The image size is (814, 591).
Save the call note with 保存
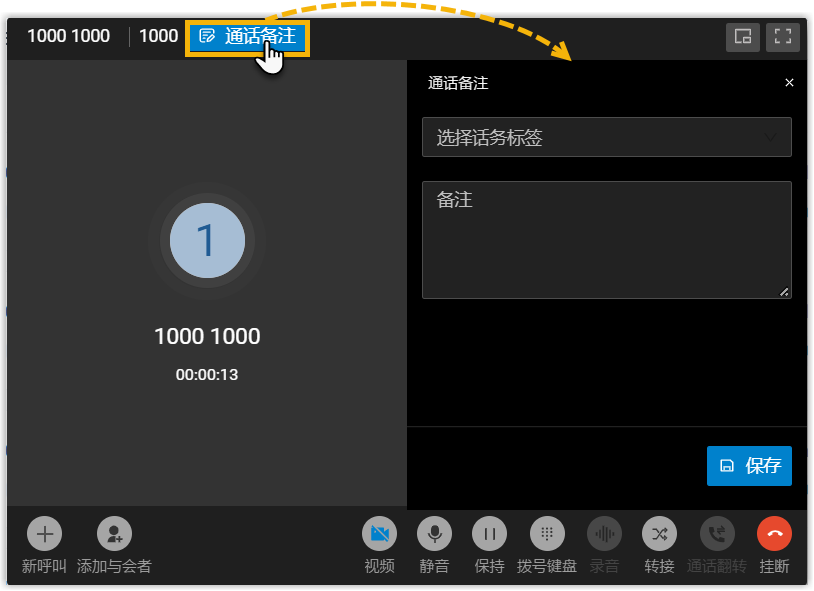click(x=749, y=466)
